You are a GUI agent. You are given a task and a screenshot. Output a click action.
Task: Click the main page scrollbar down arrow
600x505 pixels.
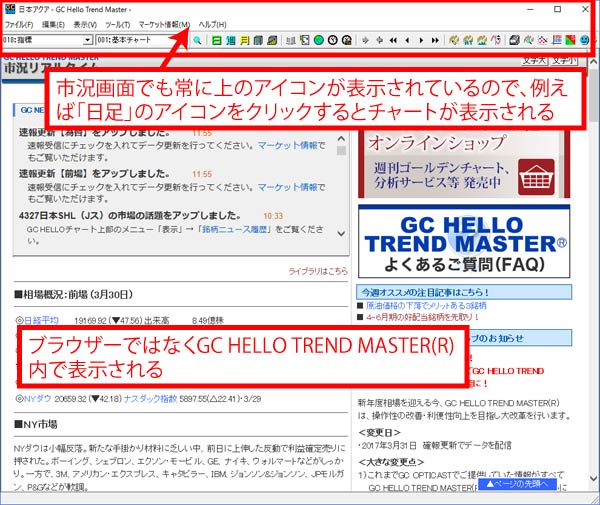[593, 478]
